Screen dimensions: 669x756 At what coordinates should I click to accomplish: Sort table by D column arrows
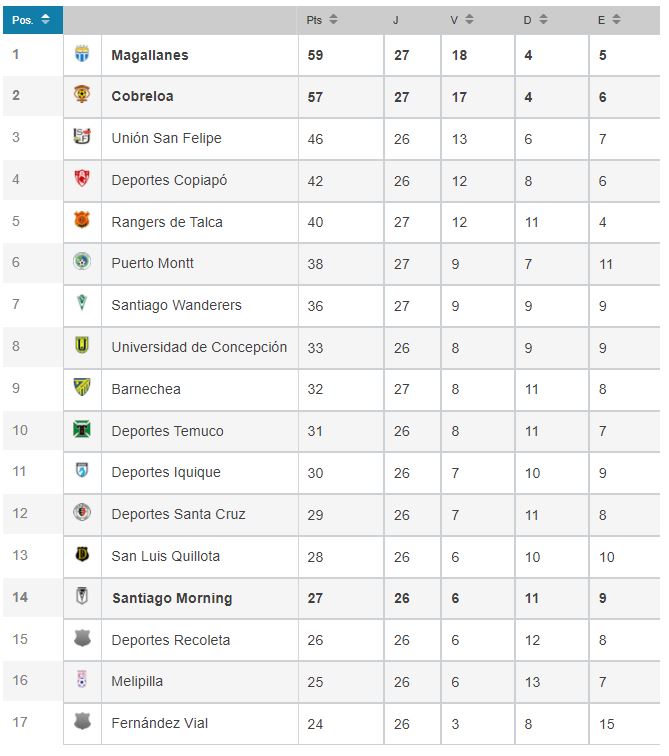(543, 19)
